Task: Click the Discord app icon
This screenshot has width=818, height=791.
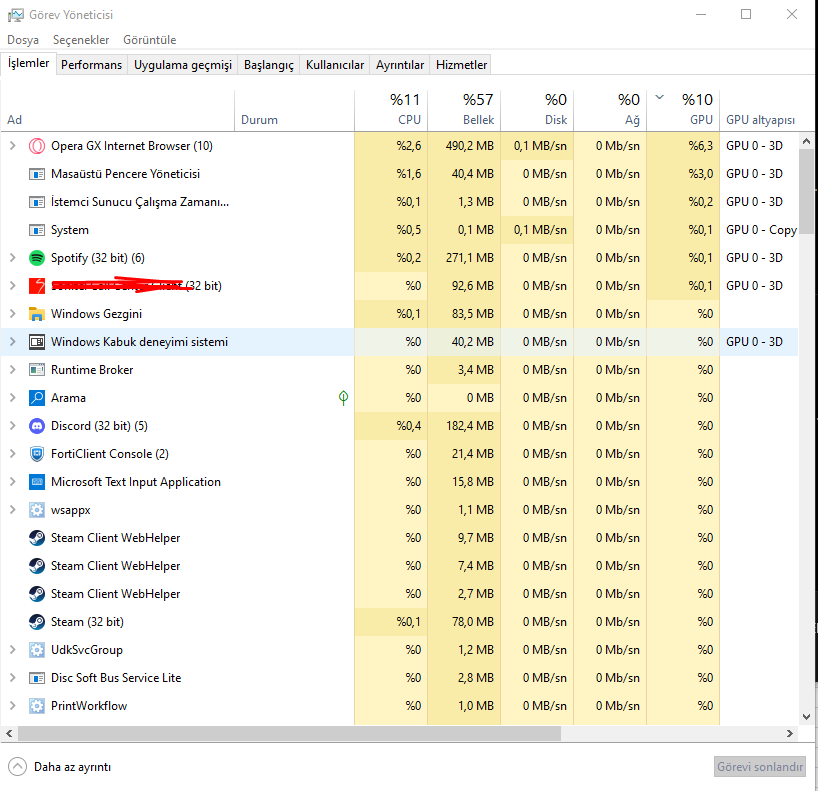Action: pos(37,426)
